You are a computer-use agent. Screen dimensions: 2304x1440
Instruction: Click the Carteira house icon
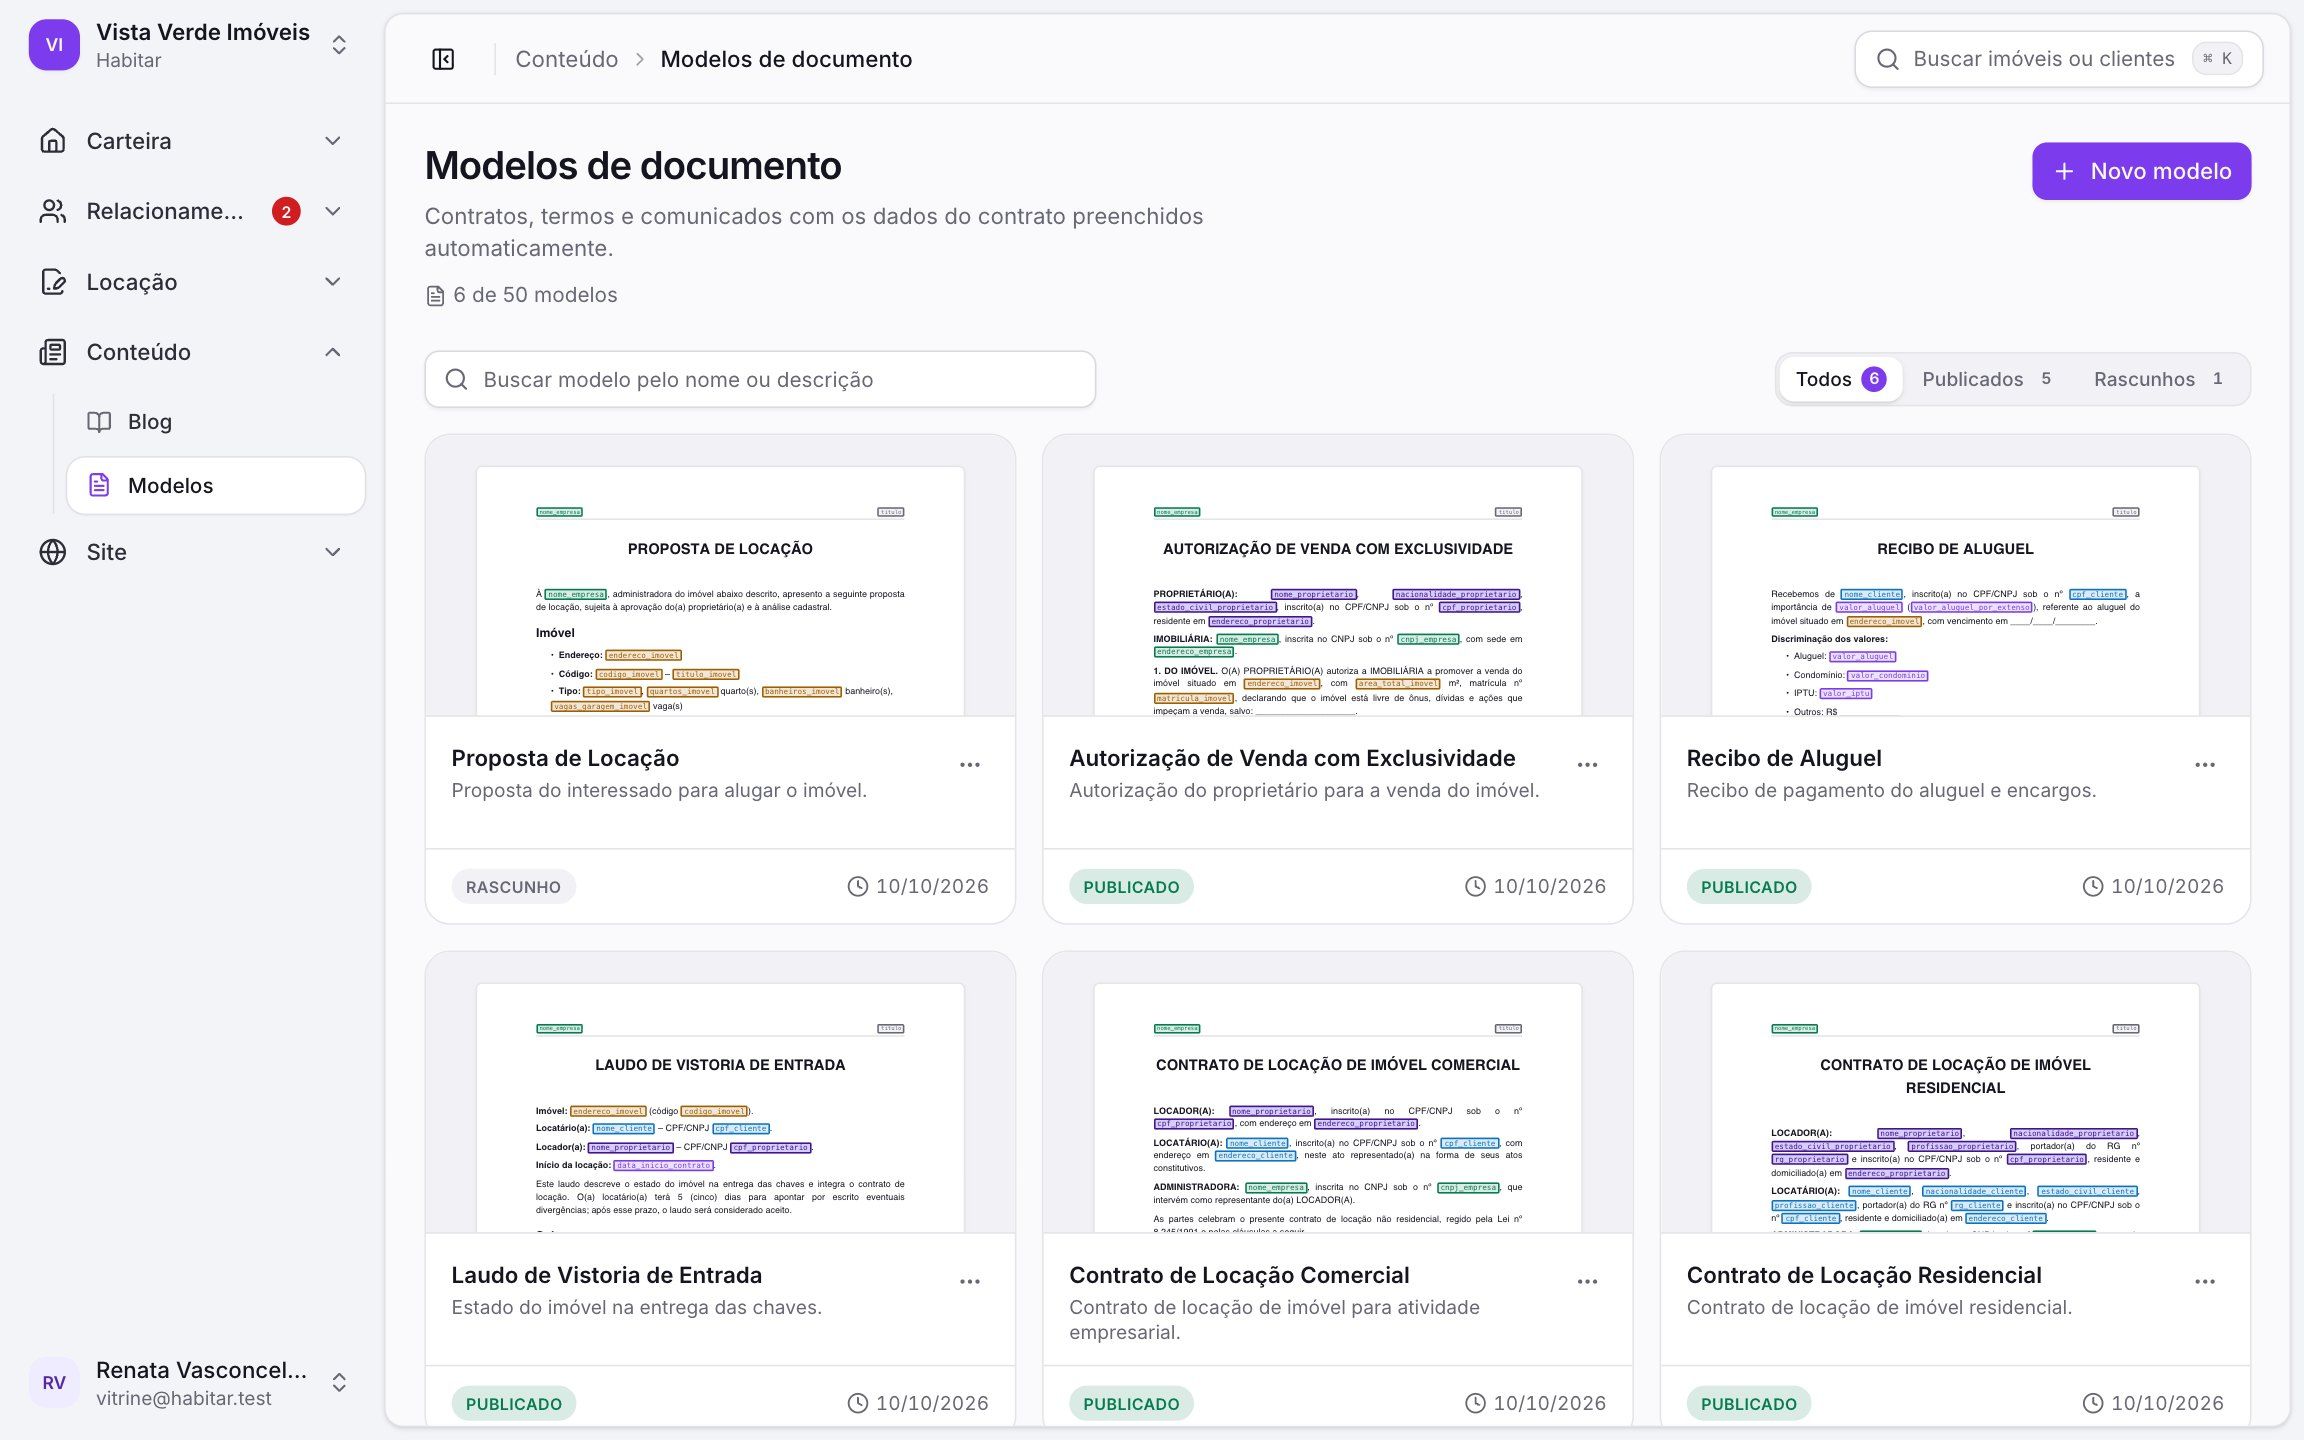[53, 141]
